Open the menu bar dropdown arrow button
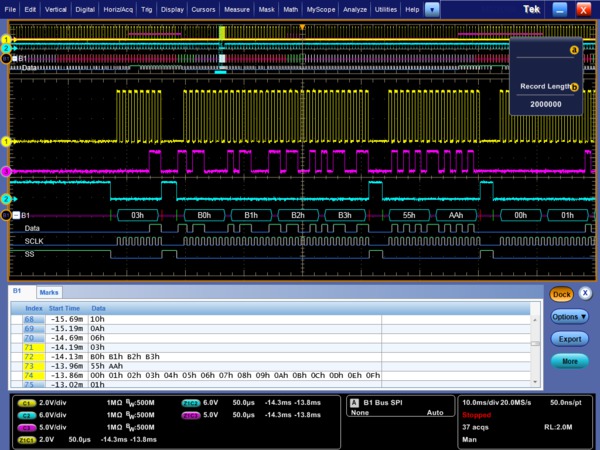This screenshot has width=600, height=450. (x=432, y=9)
